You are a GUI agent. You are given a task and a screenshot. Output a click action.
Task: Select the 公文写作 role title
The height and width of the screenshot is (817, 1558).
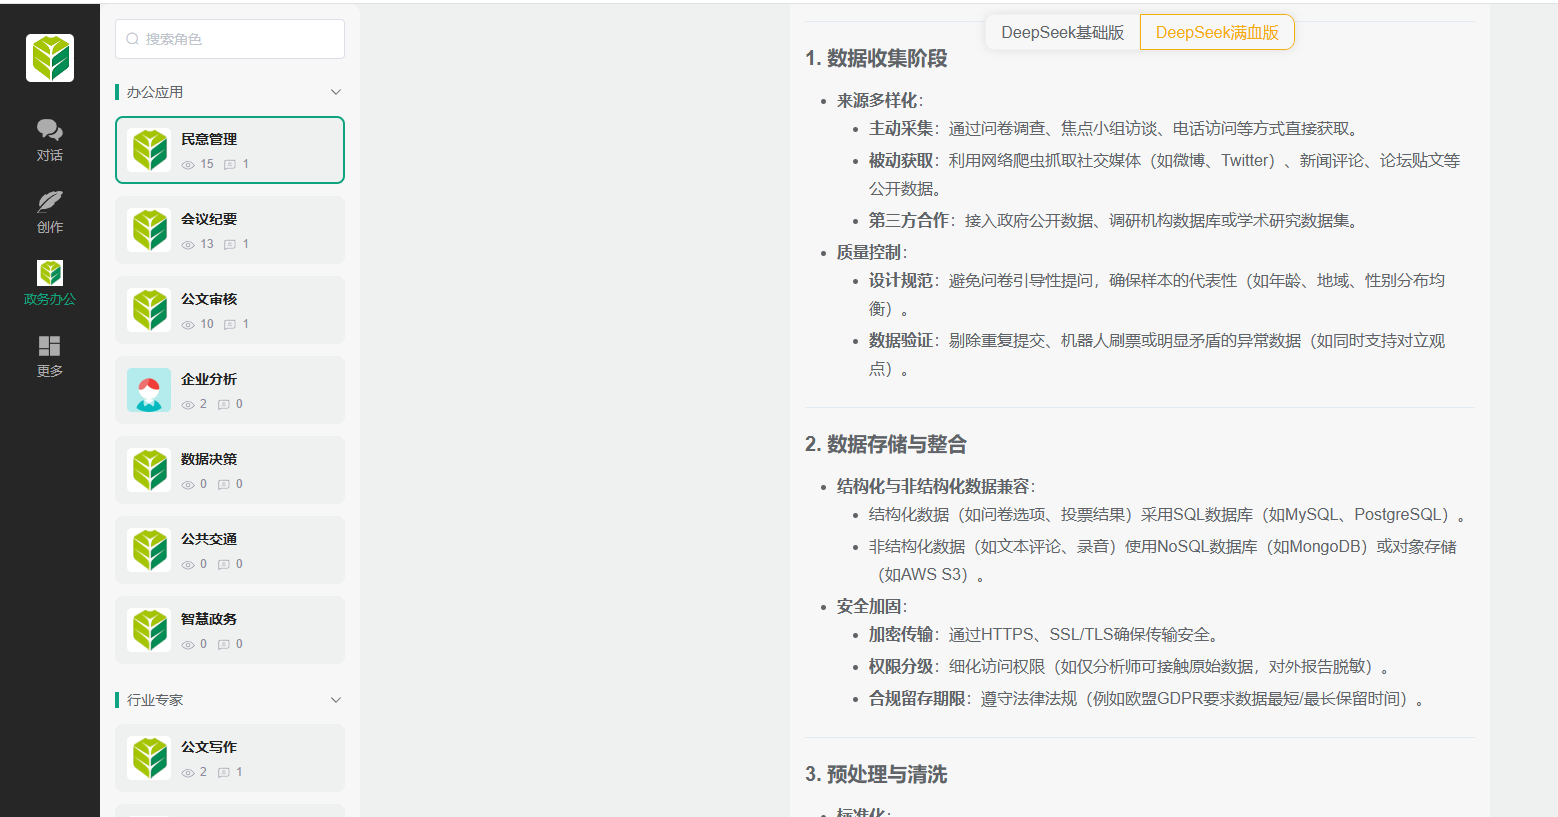[x=209, y=747]
